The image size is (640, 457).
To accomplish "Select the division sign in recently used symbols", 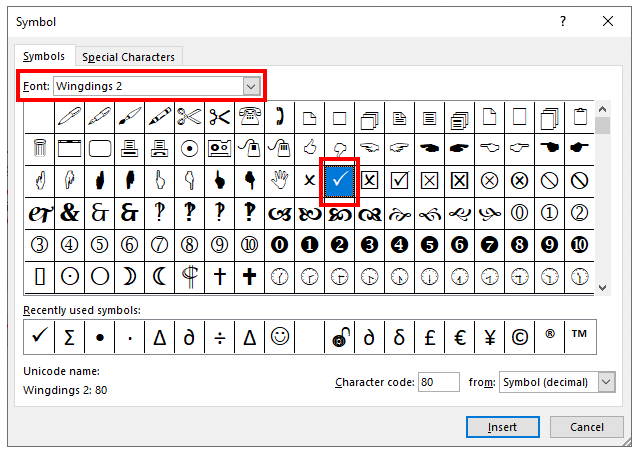I will (219, 338).
